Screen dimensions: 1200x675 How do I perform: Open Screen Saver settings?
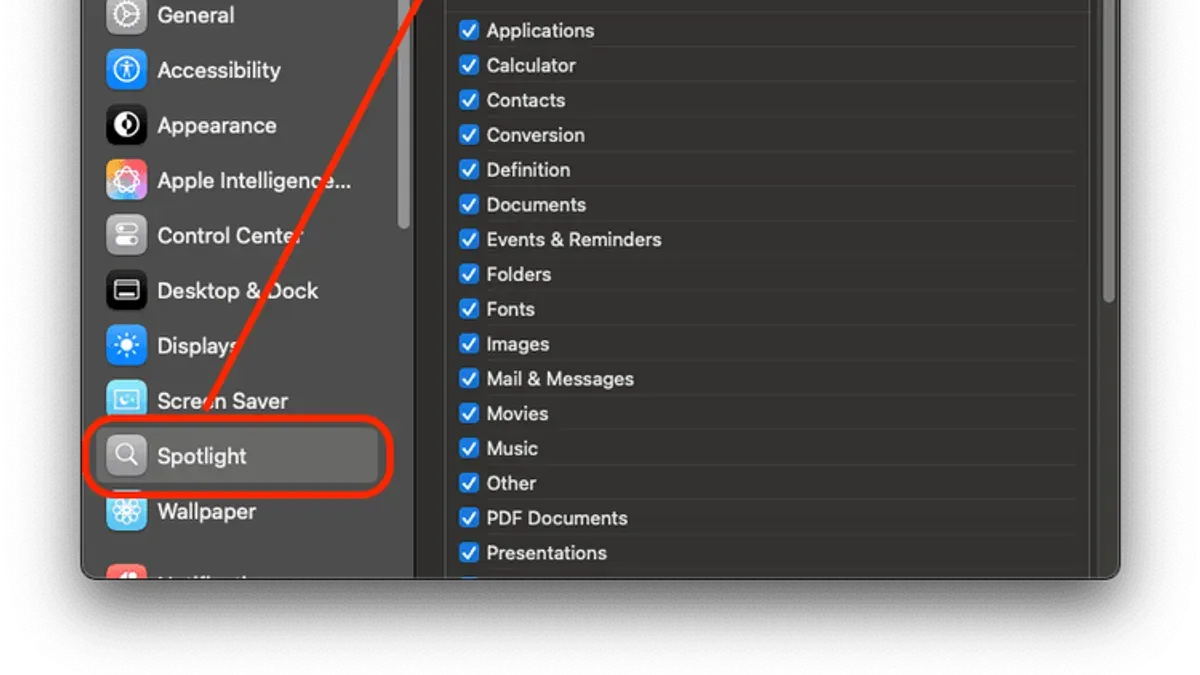click(223, 401)
